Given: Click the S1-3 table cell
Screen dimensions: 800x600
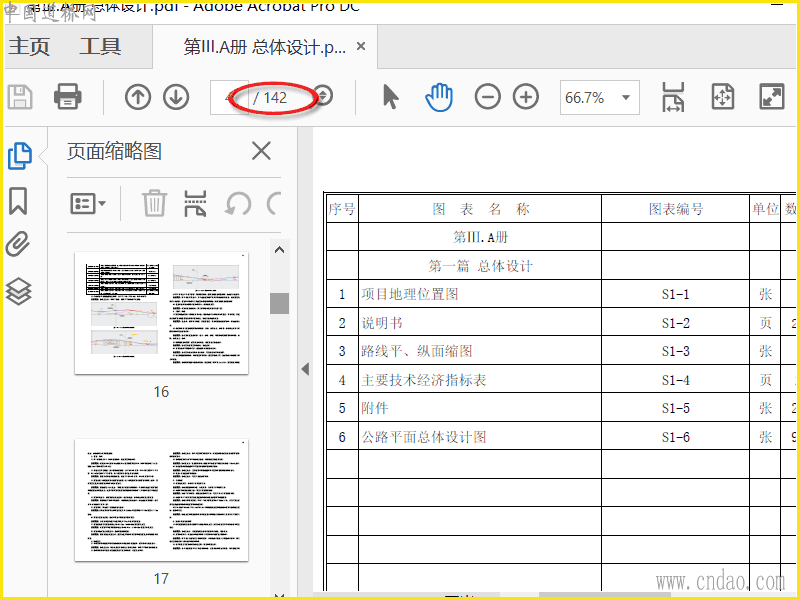Looking at the screenshot, I should (x=676, y=351).
